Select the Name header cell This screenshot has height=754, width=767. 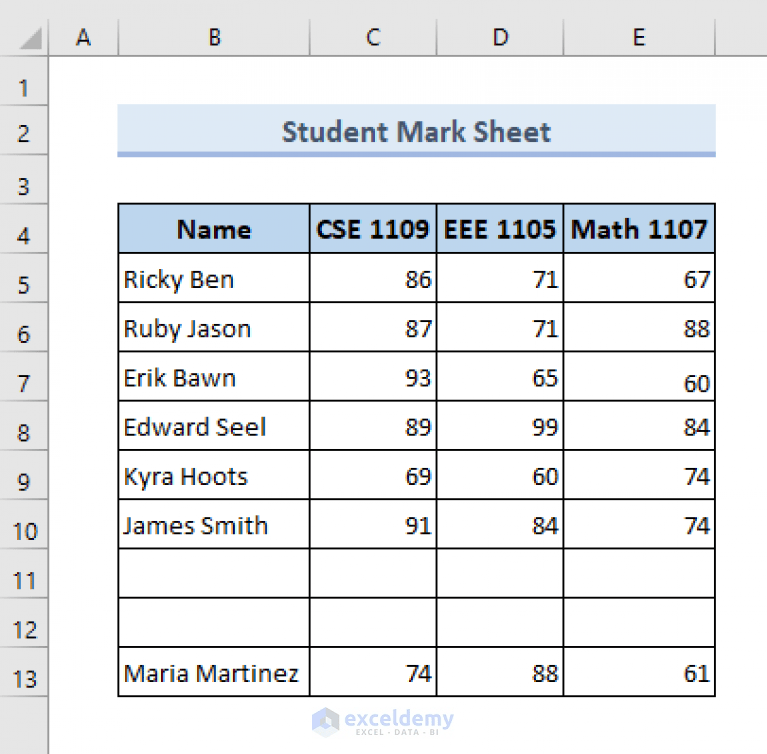[x=214, y=228]
